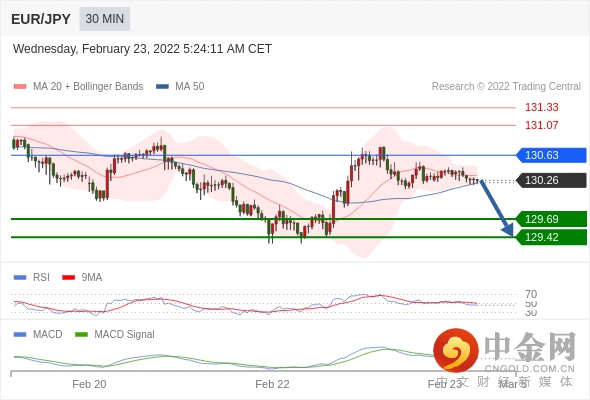Click the 130.26 current price tag
The image size is (590, 400).
[551, 180]
